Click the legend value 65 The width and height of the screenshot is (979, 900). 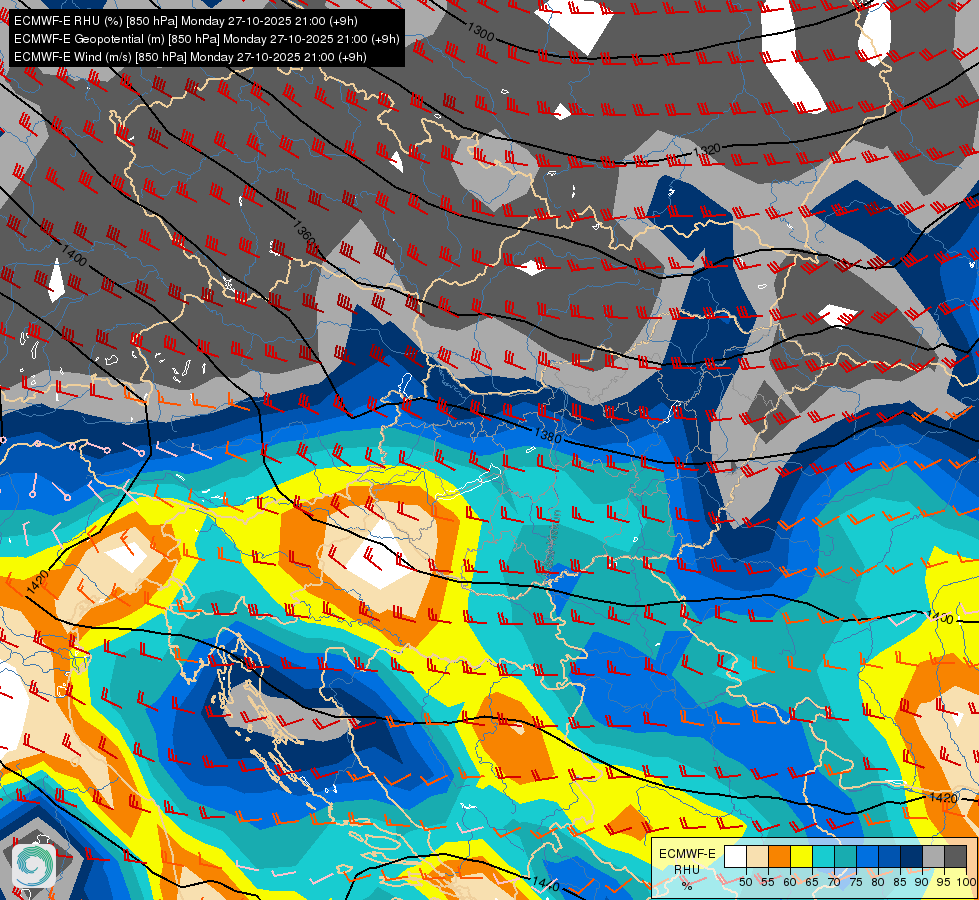(812, 882)
